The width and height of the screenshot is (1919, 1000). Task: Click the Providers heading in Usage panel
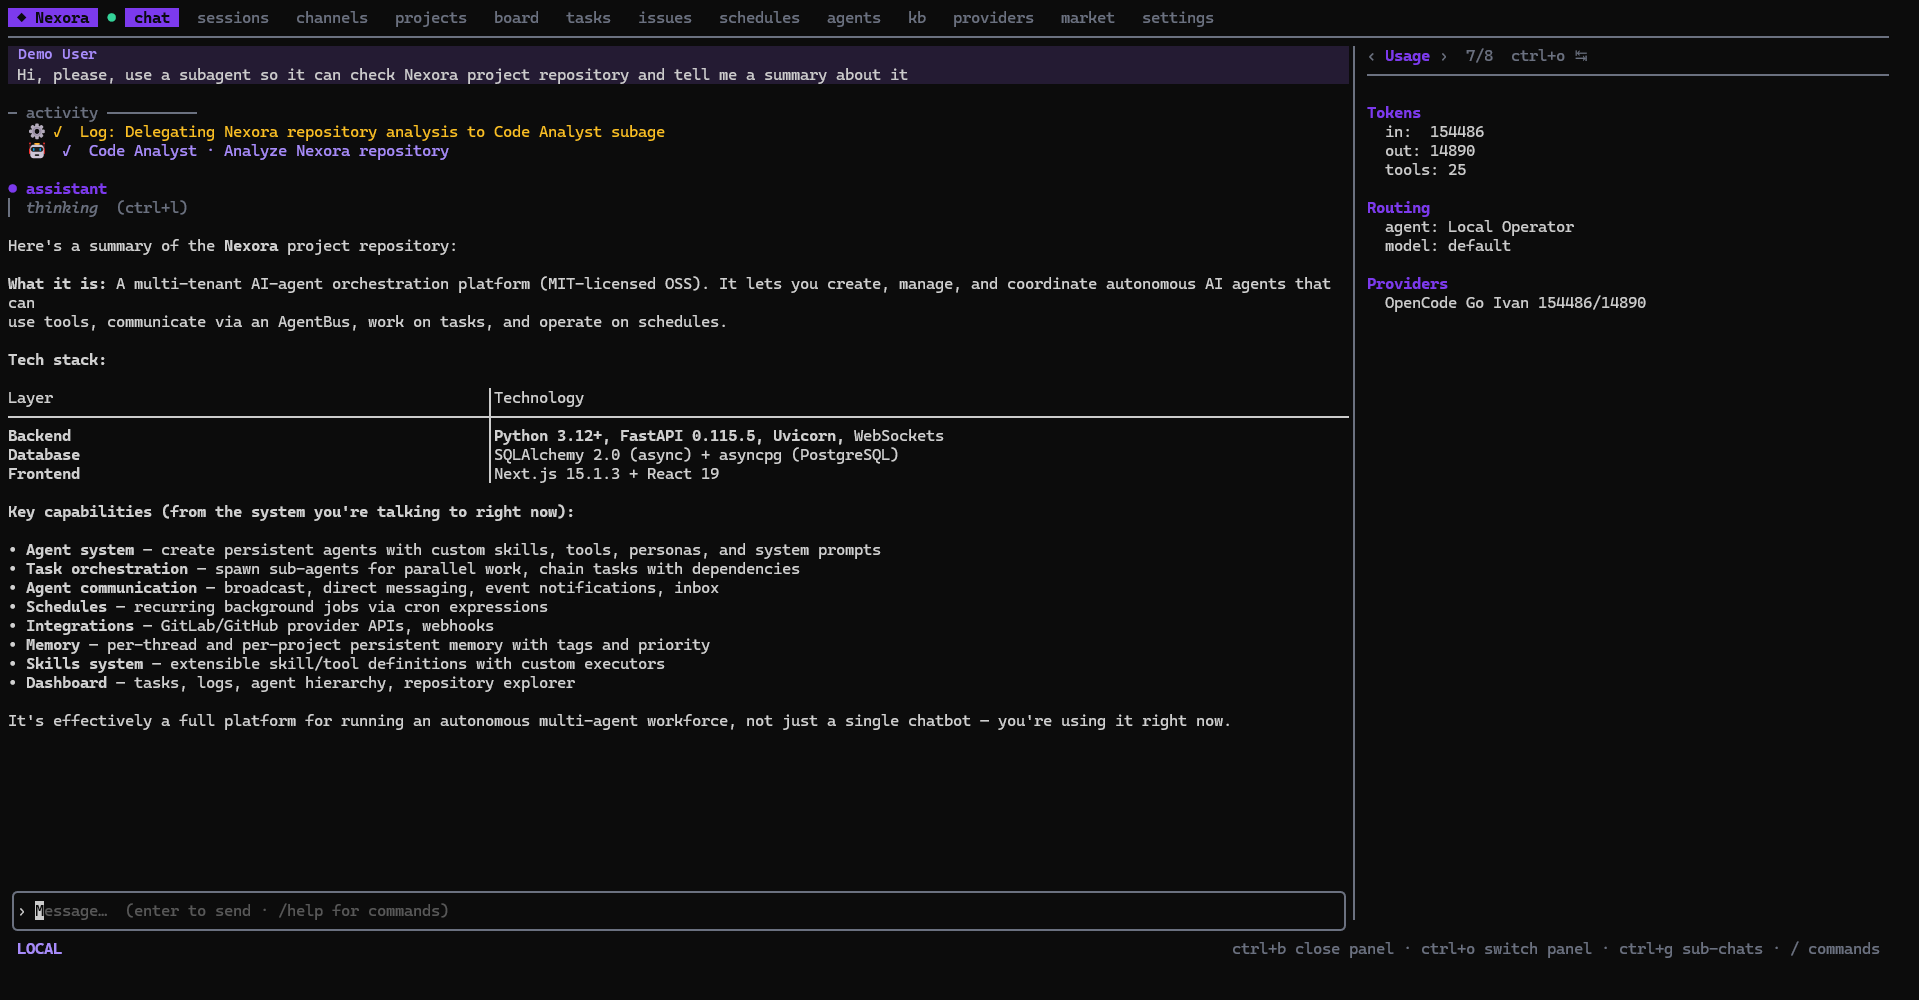[x=1407, y=284]
